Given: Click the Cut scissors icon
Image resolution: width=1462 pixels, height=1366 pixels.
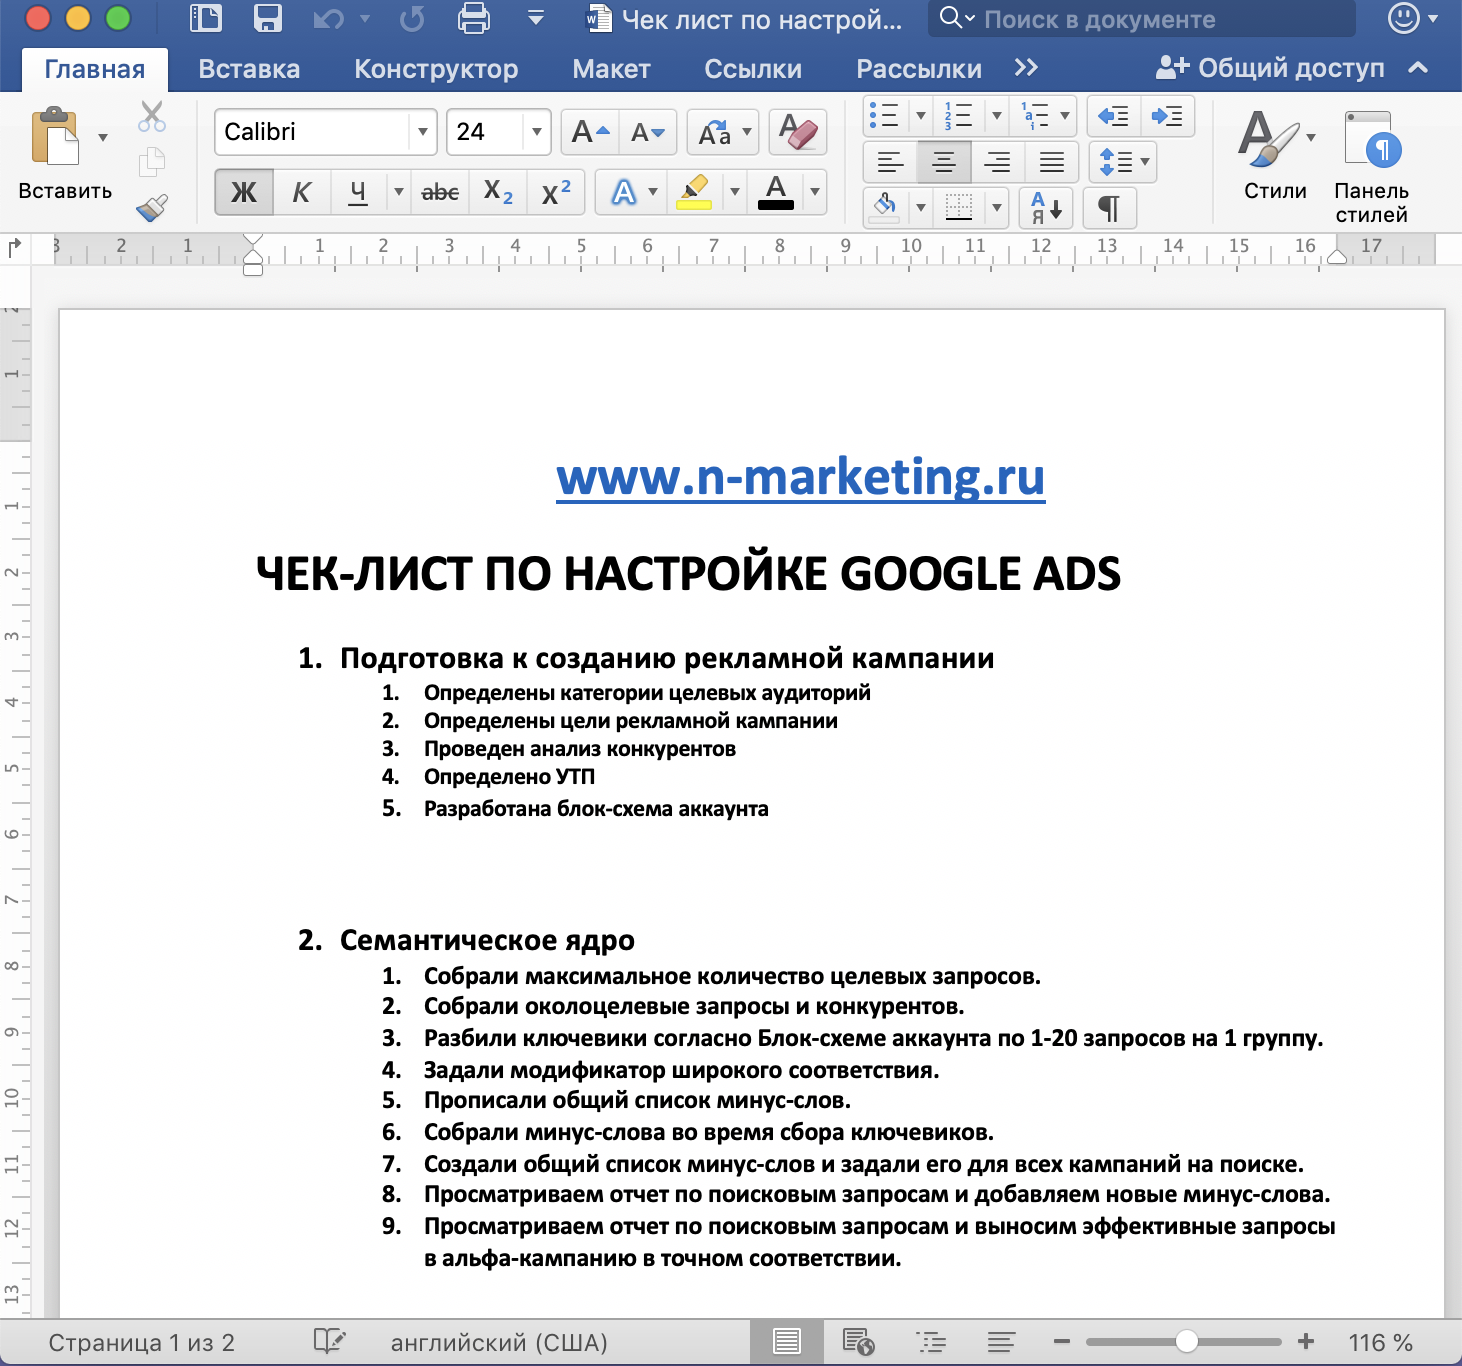Looking at the screenshot, I should [152, 116].
